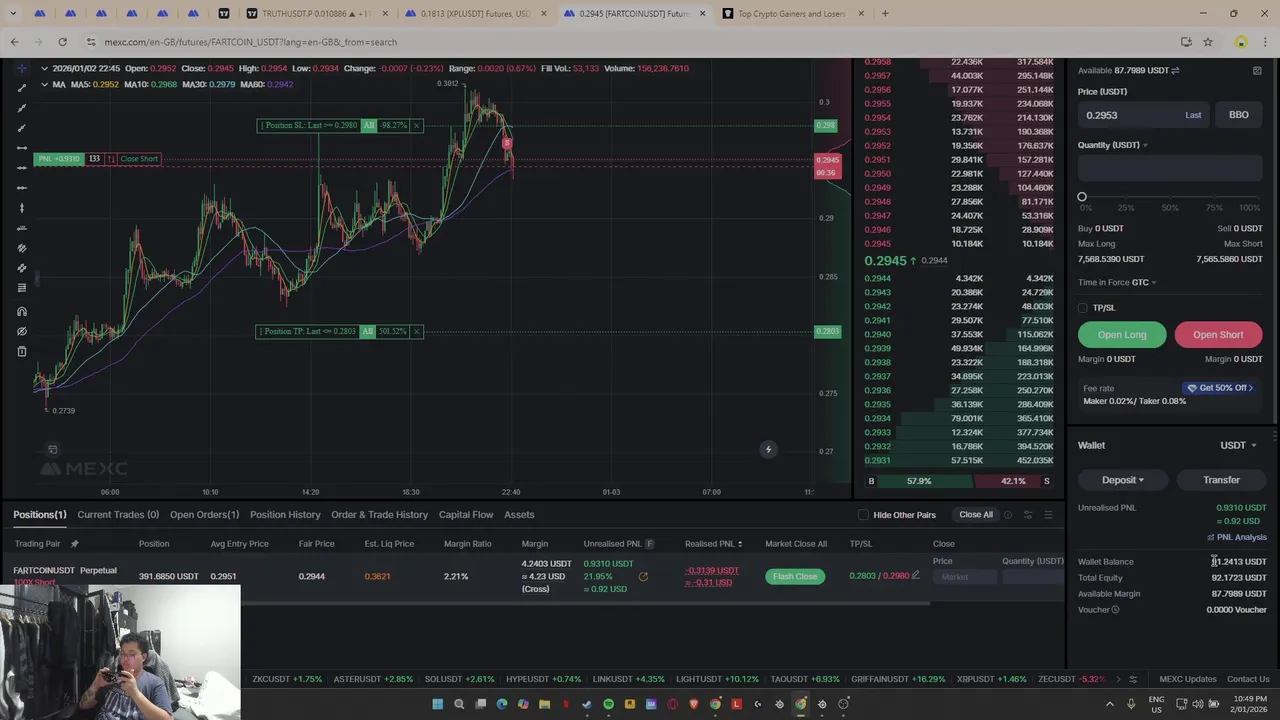
Task: Open the PNL Analysis link
Action: click(1237, 537)
